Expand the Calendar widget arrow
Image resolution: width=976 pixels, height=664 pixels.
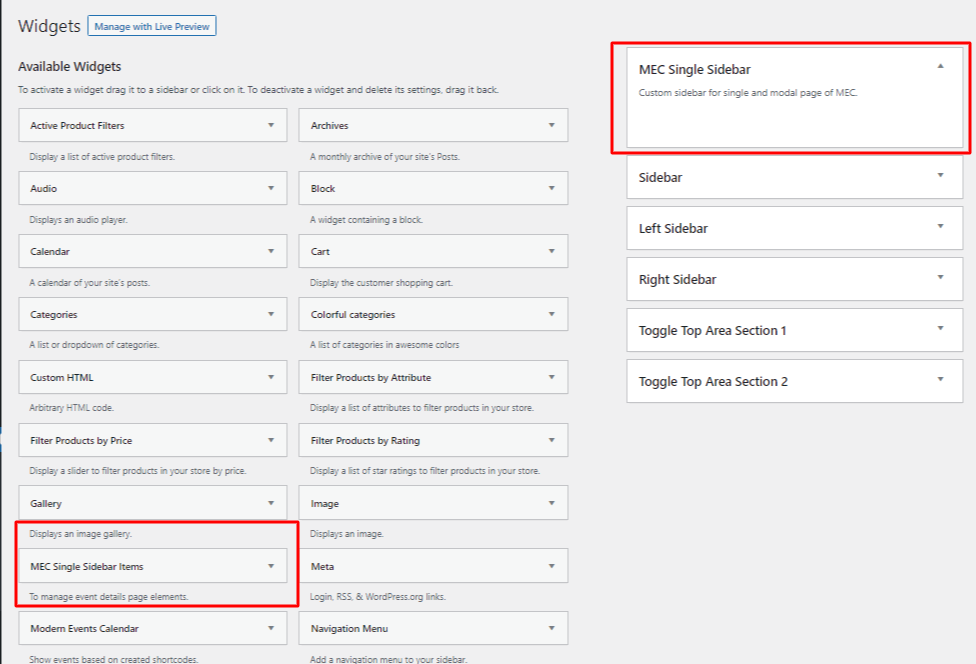(271, 251)
